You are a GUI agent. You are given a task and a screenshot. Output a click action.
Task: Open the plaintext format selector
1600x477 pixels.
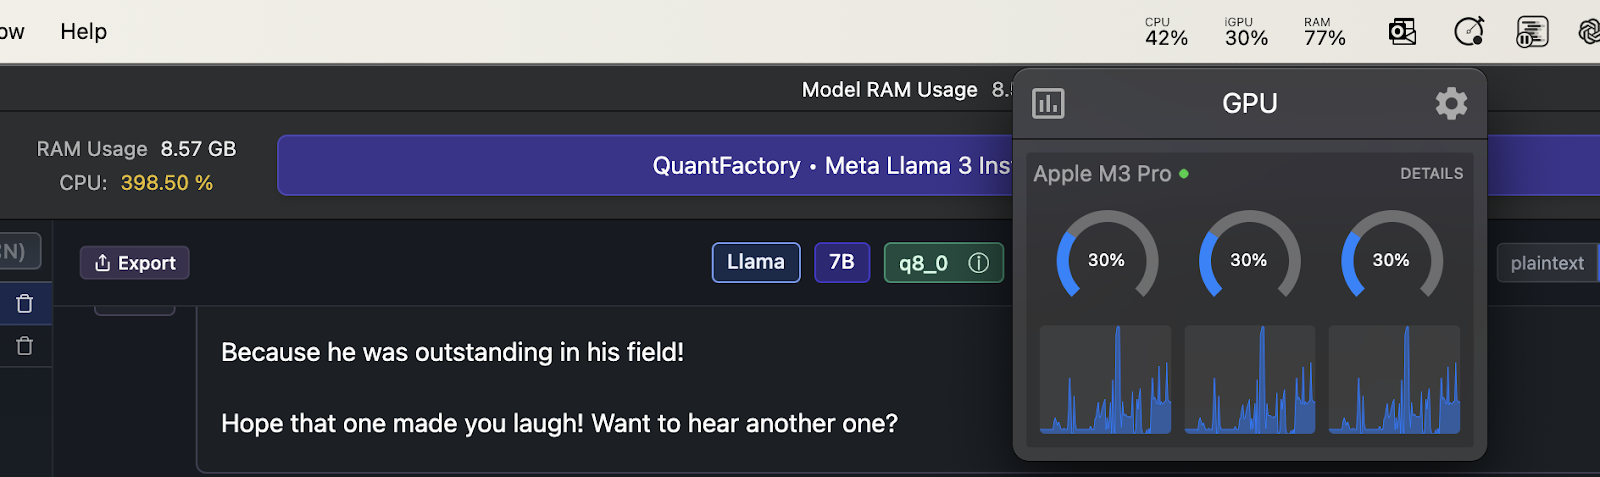click(1548, 263)
